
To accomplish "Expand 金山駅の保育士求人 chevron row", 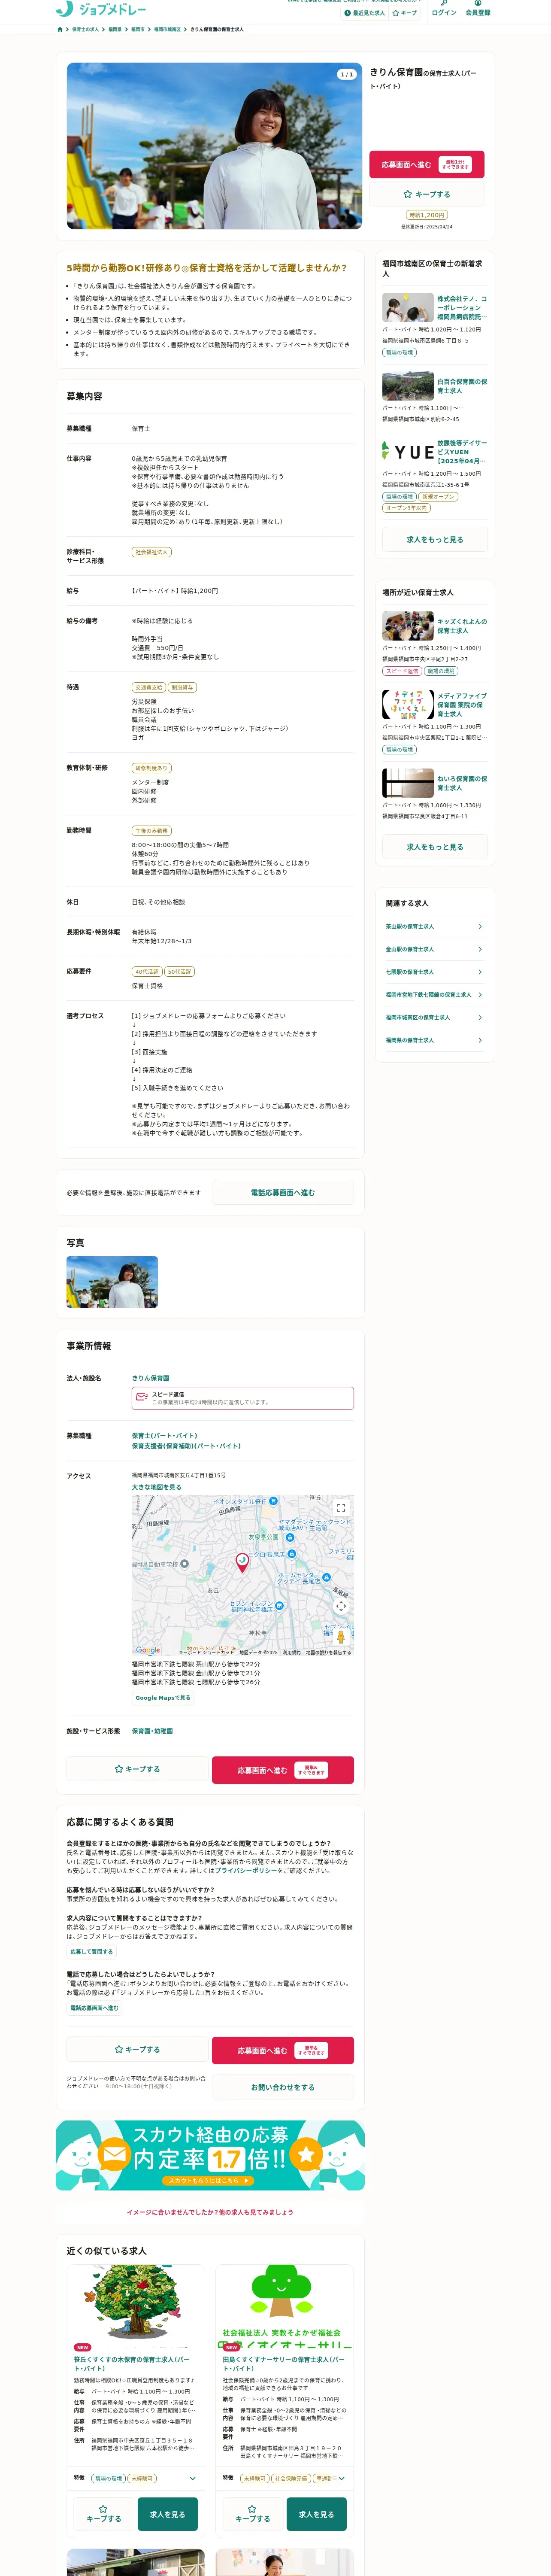I will pyautogui.click(x=435, y=949).
